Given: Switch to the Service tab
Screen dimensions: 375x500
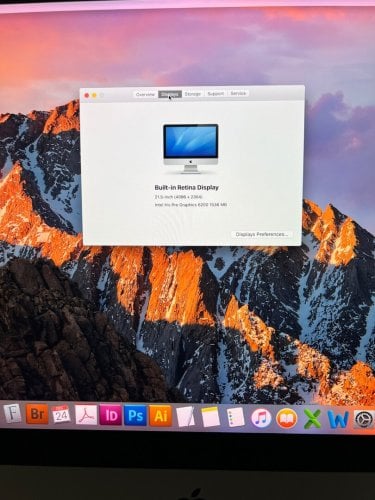Looking at the screenshot, I should [x=238, y=93].
